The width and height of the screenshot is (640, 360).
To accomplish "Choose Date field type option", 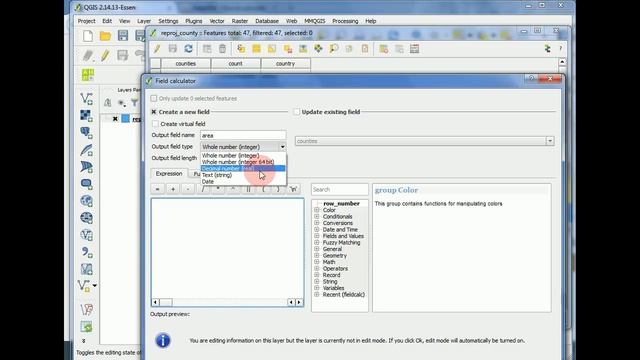I will coord(243,181).
